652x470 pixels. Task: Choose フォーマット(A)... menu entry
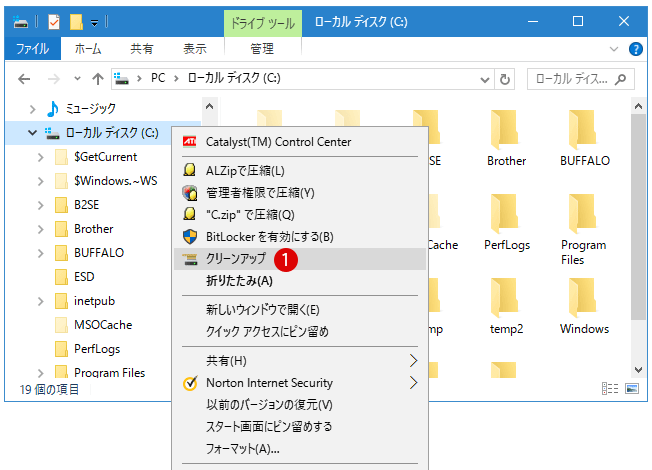tap(300, 449)
